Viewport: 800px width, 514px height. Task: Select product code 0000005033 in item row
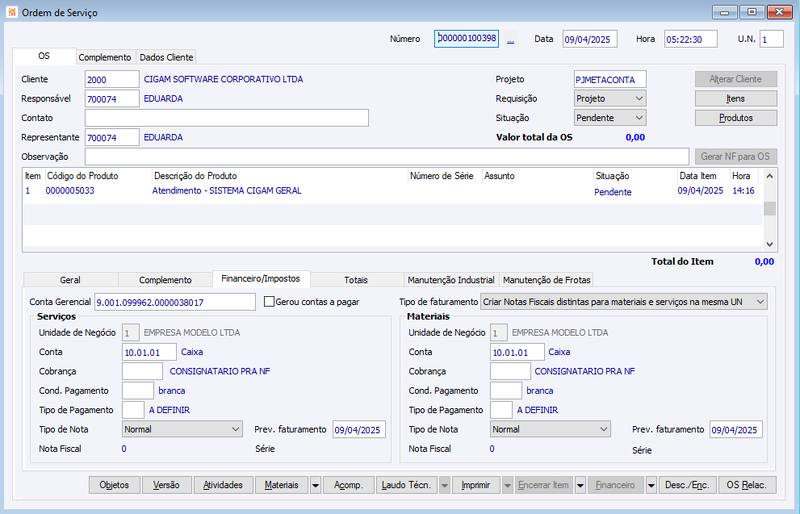pos(70,190)
